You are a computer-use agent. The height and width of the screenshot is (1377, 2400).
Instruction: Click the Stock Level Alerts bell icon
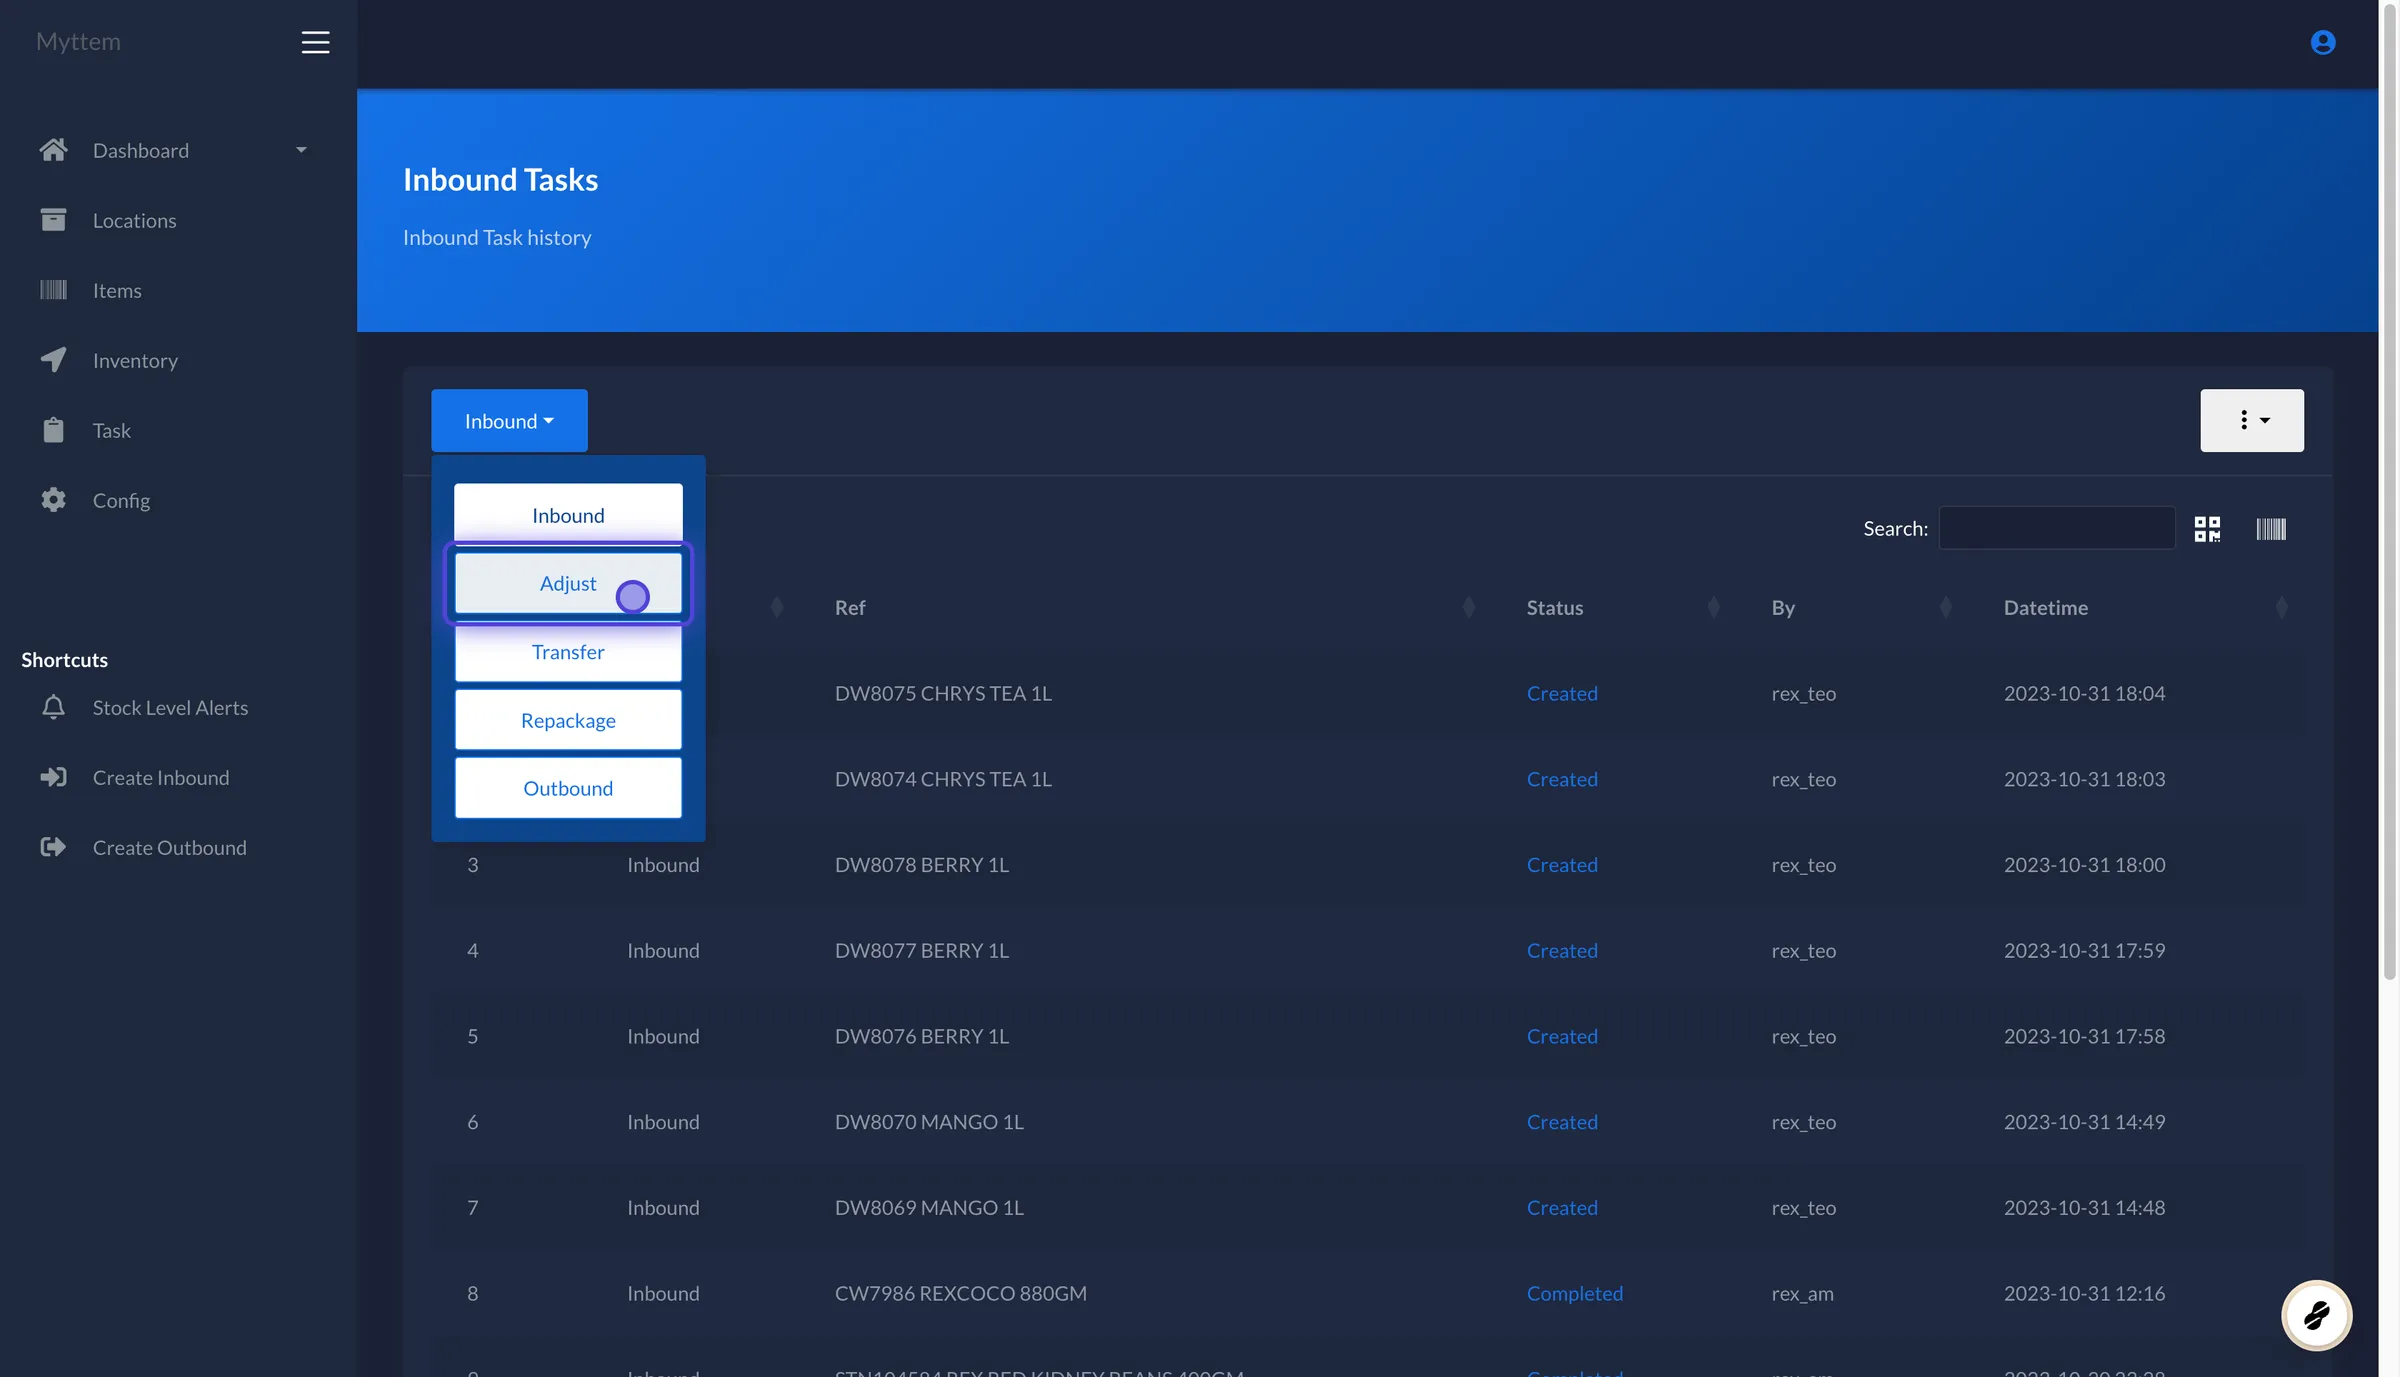click(x=53, y=707)
